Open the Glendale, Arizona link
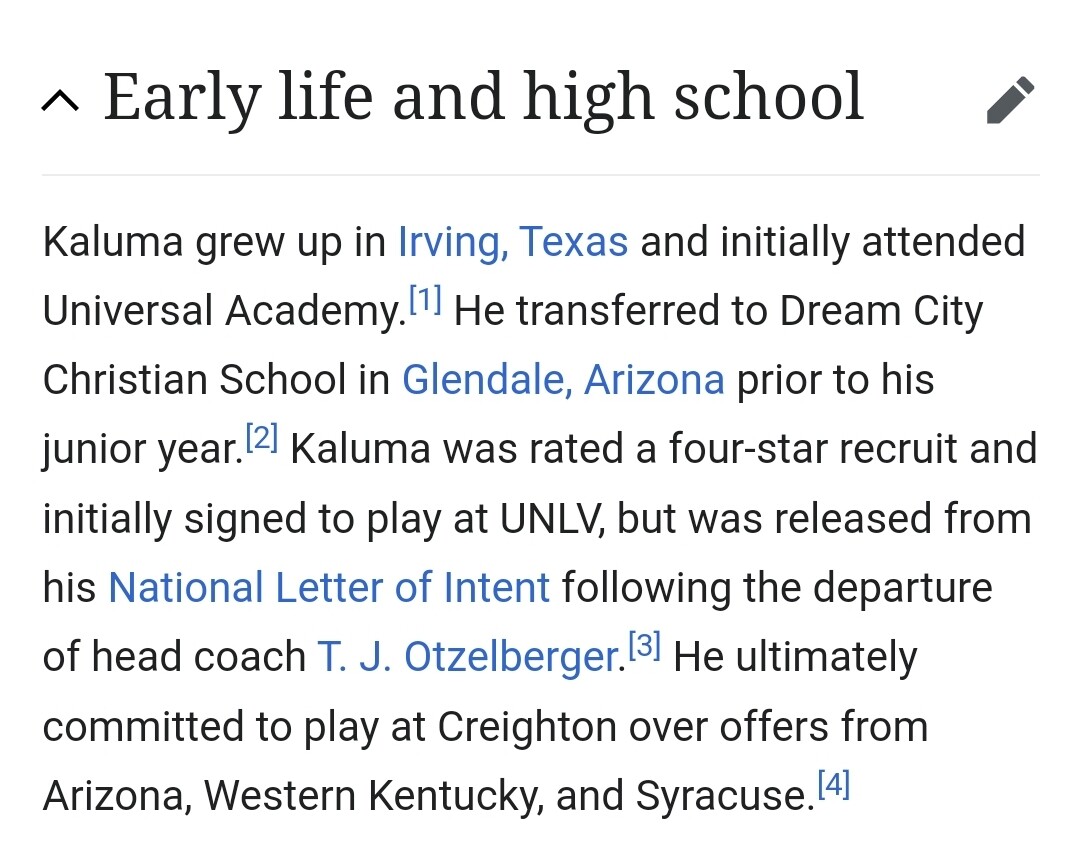Viewport: 1080px width, 848px height. coord(563,380)
